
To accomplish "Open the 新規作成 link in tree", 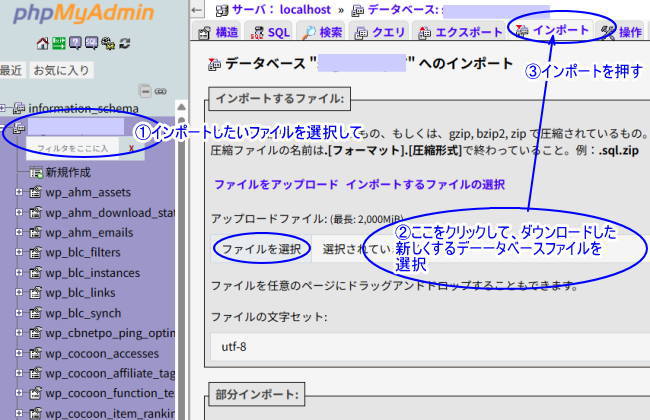I will tap(68, 172).
